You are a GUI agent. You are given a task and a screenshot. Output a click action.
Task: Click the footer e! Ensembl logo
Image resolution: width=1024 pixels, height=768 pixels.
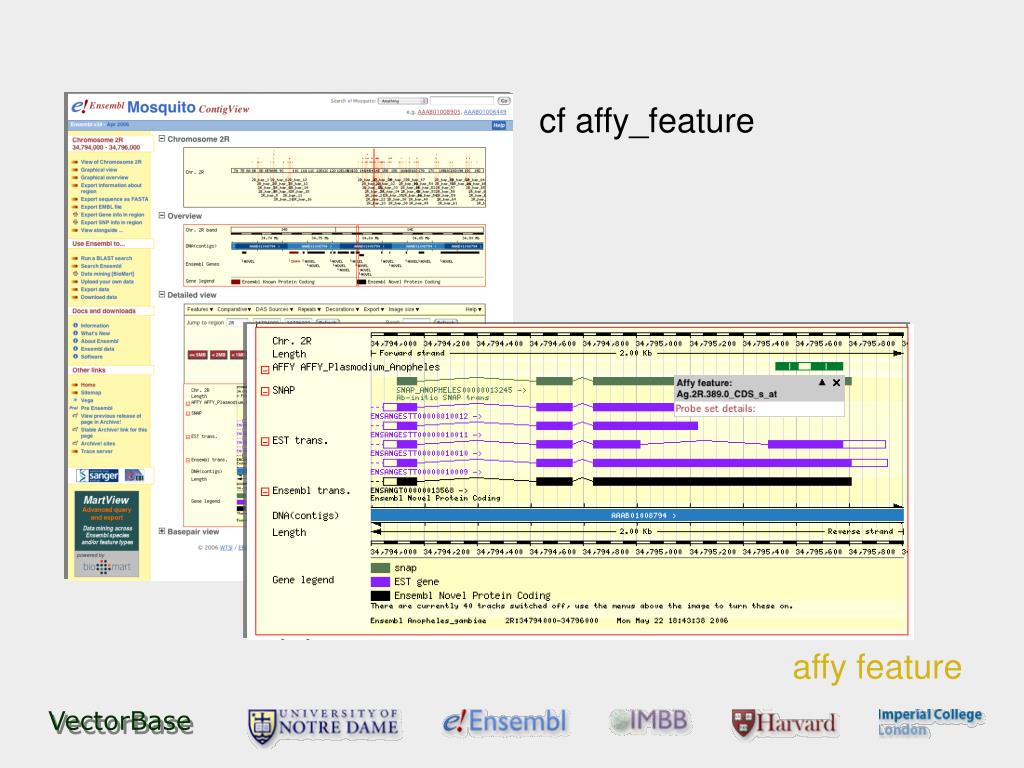pyautogui.click(x=505, y=722)
